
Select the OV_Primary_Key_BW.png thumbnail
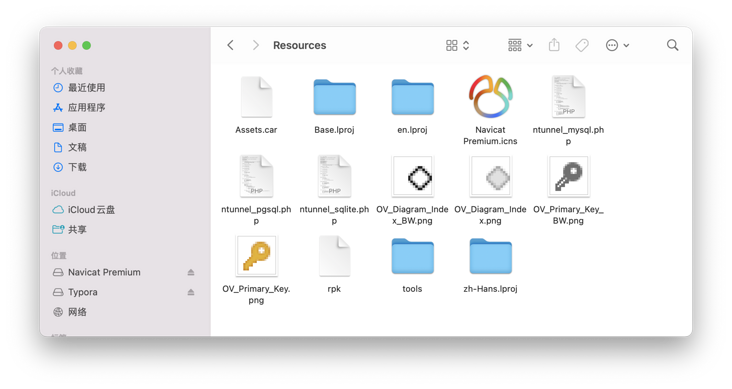[569, 177]
